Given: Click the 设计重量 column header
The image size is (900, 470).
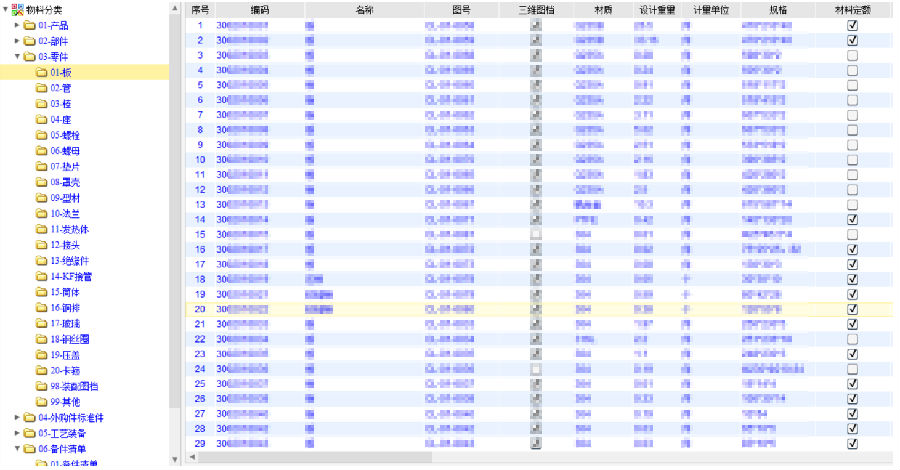Looking at the screenshot, I should point(656,9).
